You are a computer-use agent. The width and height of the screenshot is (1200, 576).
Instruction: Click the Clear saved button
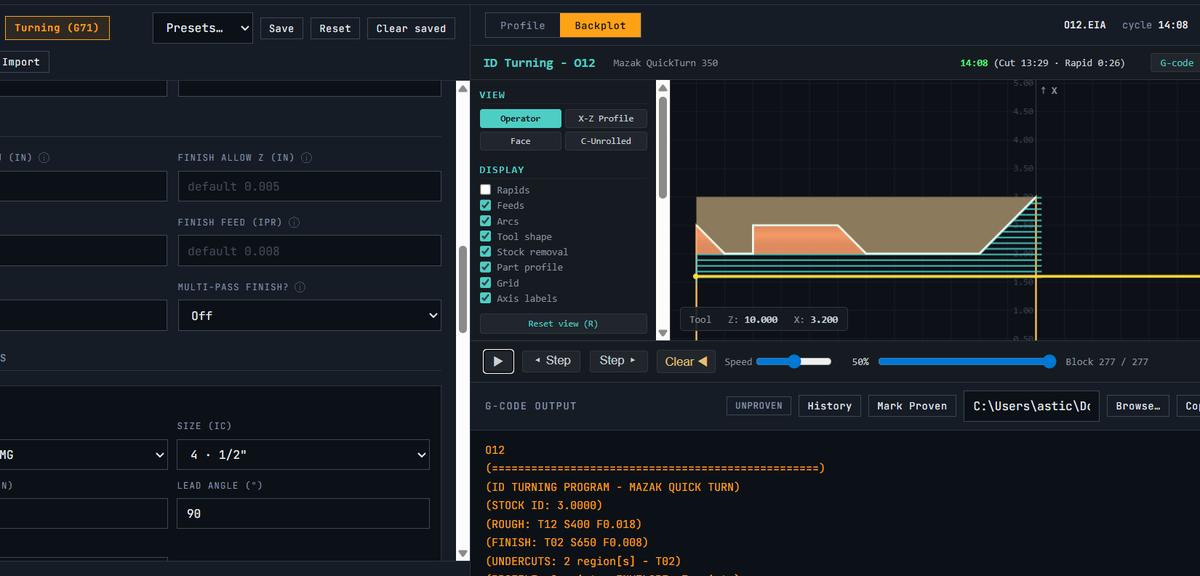click(x=411, y=28)
